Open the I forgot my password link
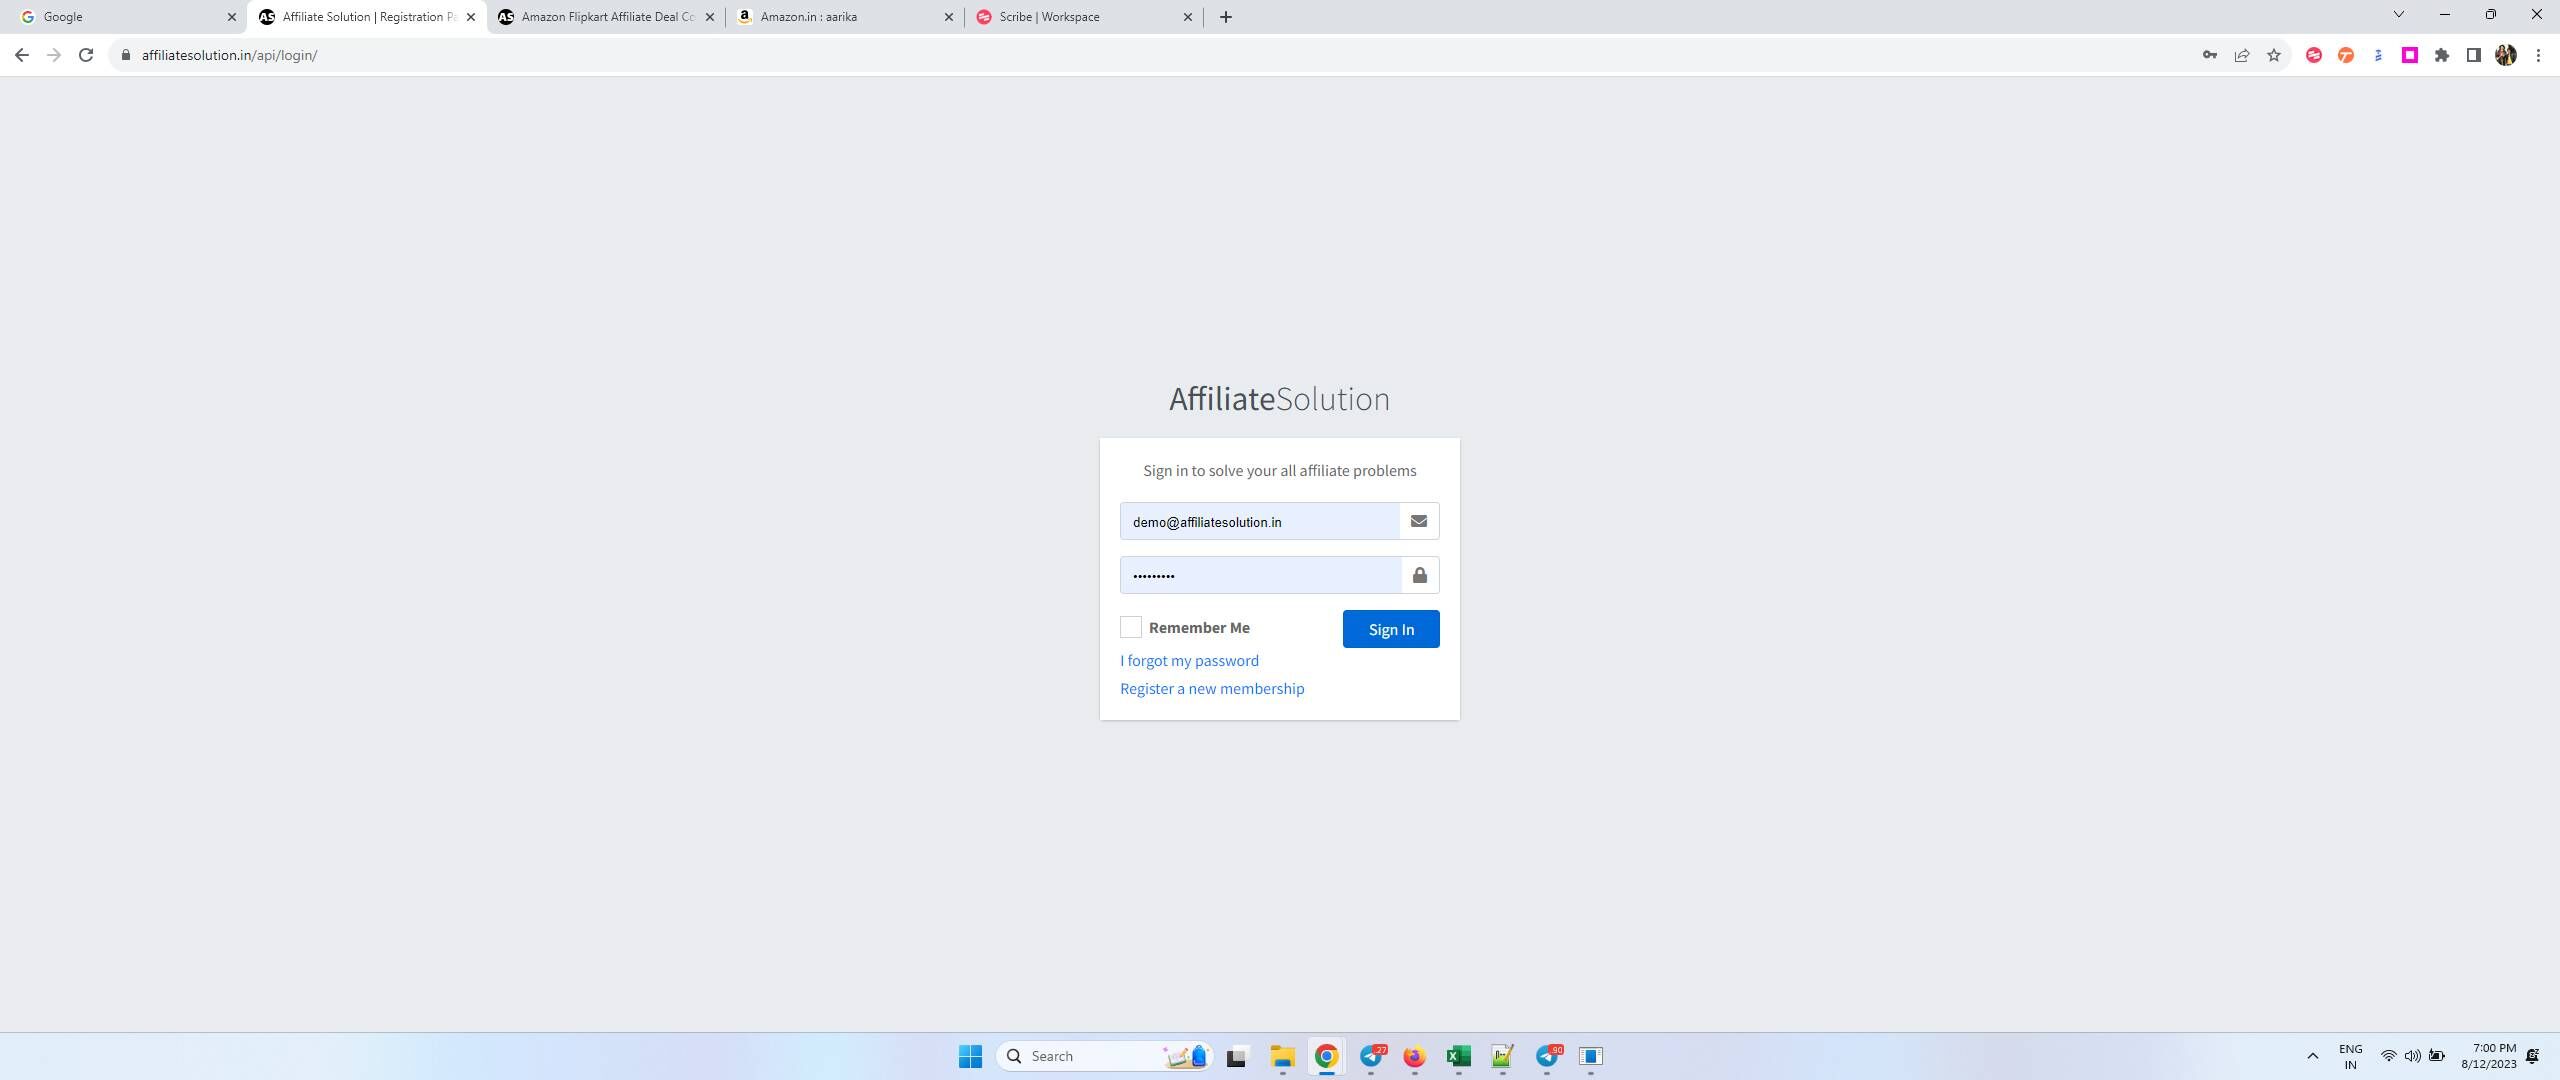 [1189, 660]
